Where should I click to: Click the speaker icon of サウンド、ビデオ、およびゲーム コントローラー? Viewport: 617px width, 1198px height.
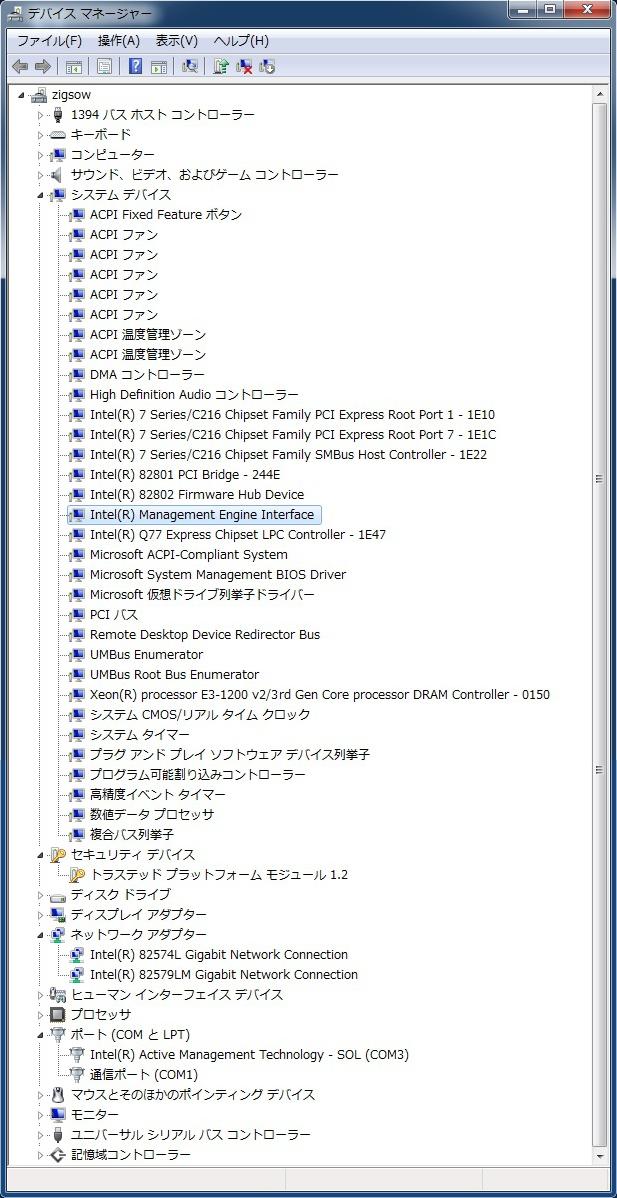tap(58, 175)
